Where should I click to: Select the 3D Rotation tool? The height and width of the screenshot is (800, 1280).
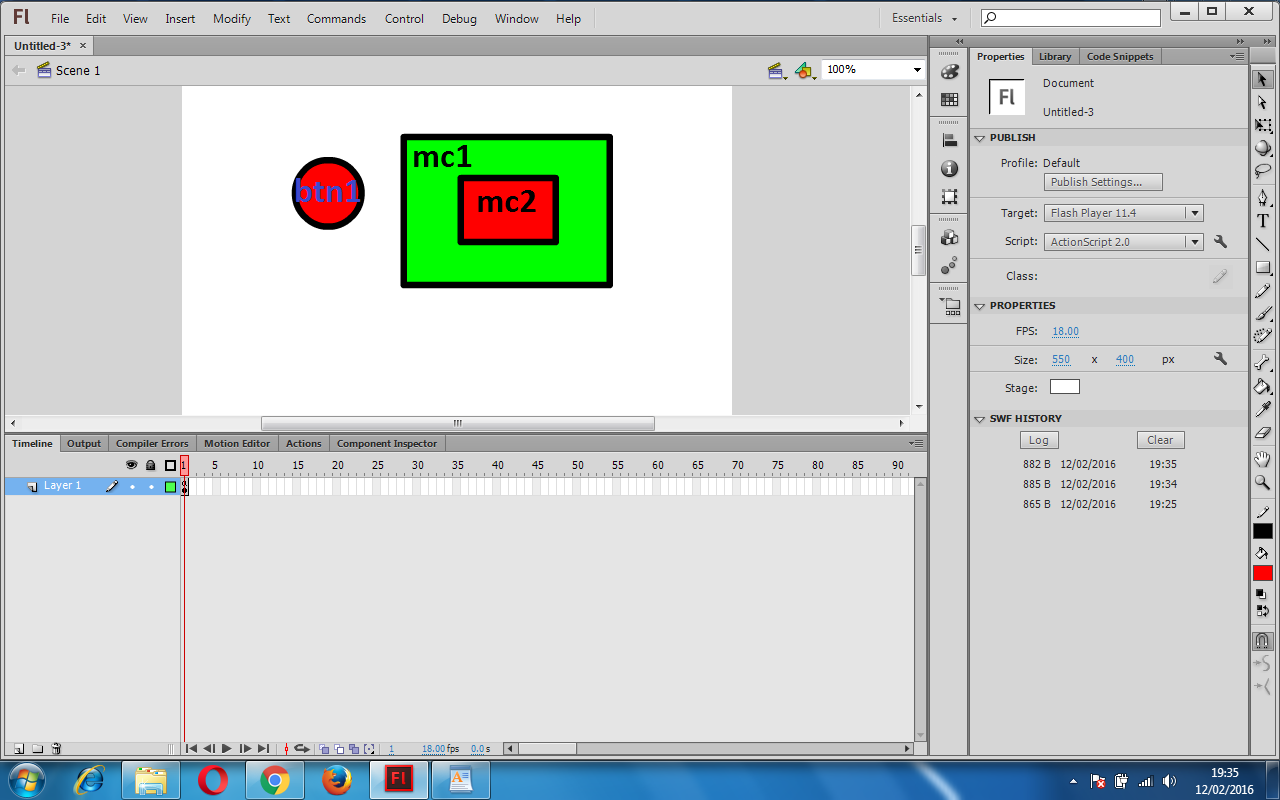point(1263,148)
